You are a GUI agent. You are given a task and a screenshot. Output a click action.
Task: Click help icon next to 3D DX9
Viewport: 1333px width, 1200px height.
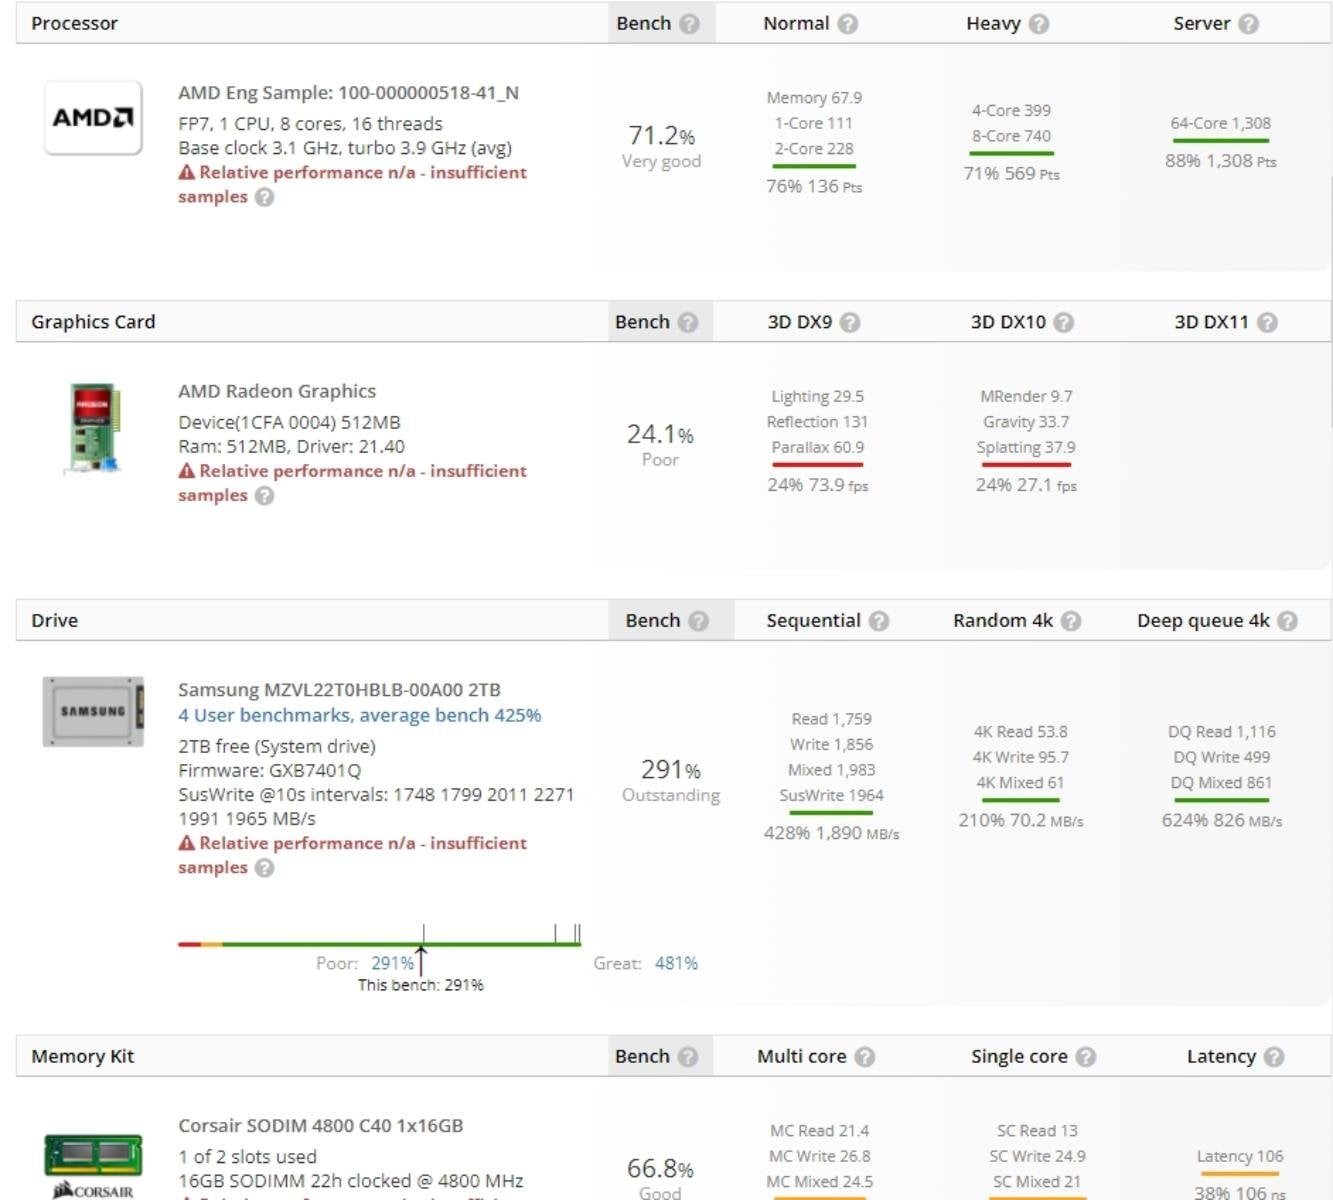850,322
